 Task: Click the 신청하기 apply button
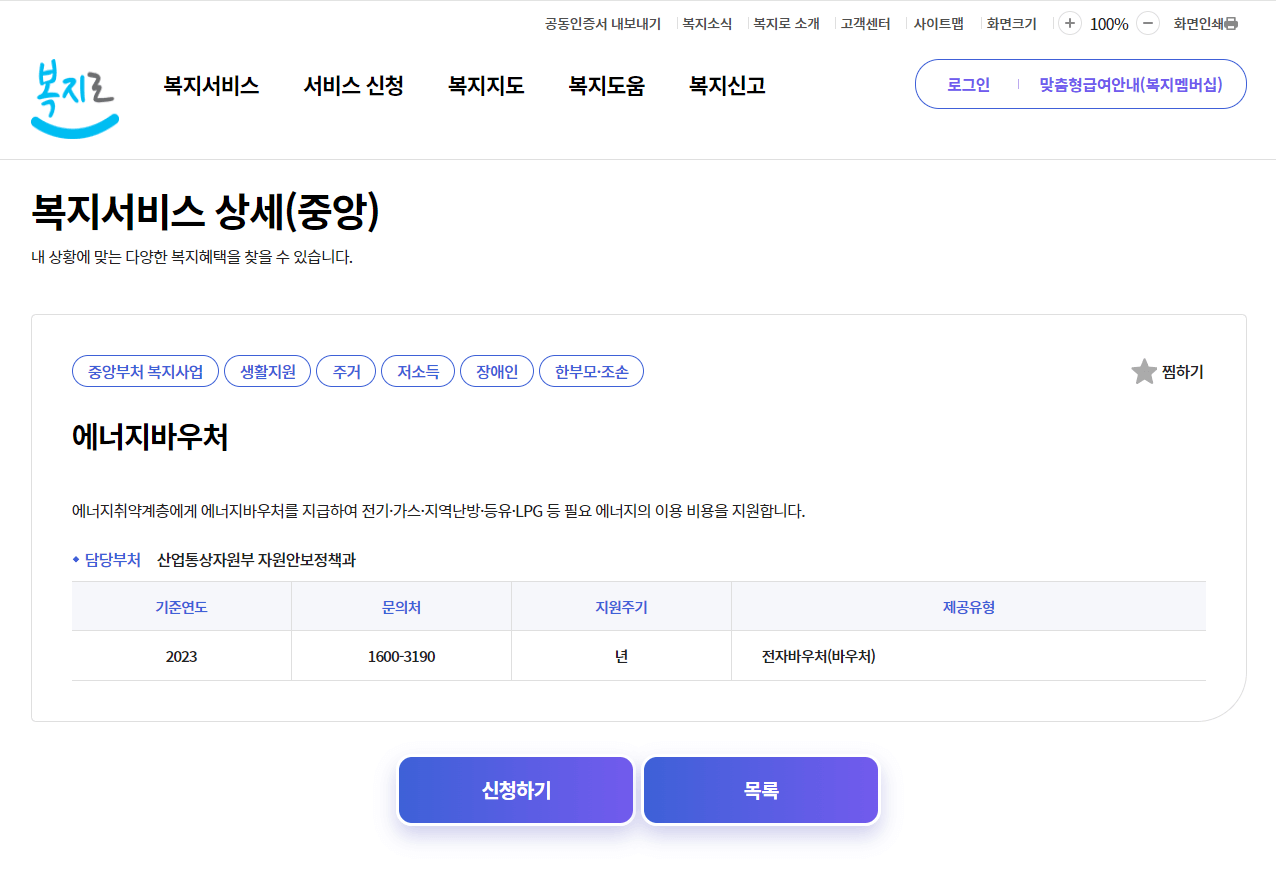click(516, 790)
